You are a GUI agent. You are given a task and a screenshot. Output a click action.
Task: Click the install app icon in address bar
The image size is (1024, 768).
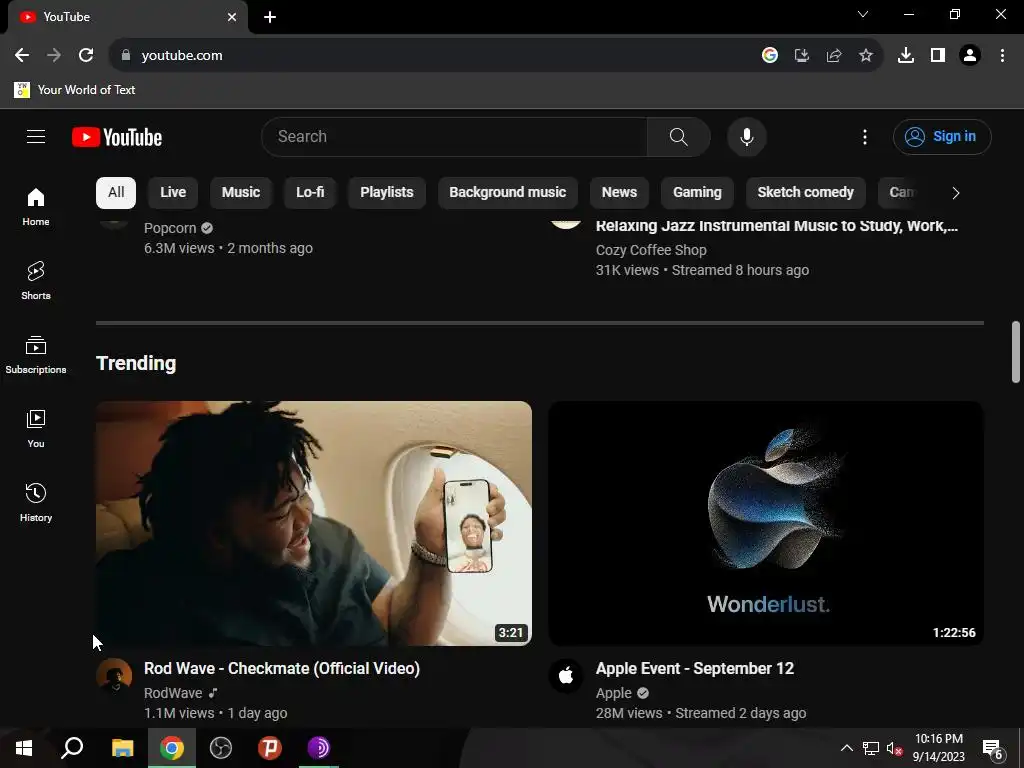tap(801, 56)
